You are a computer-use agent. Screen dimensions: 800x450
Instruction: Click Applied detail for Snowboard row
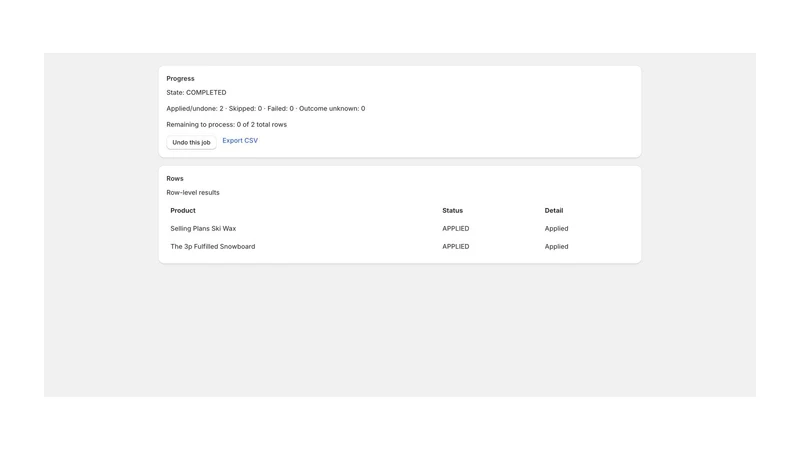[556, 246]
